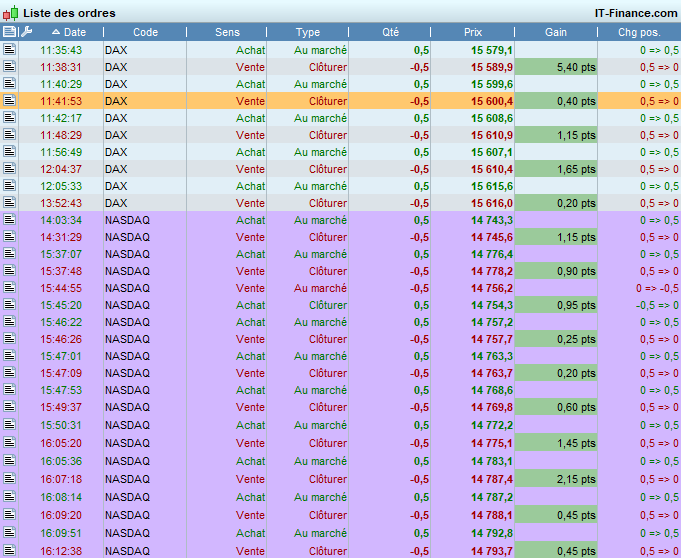Open order details icon for 16:12:38 NASDAQ row
This screenshot has height=558, width=681.
click(9, 550)
